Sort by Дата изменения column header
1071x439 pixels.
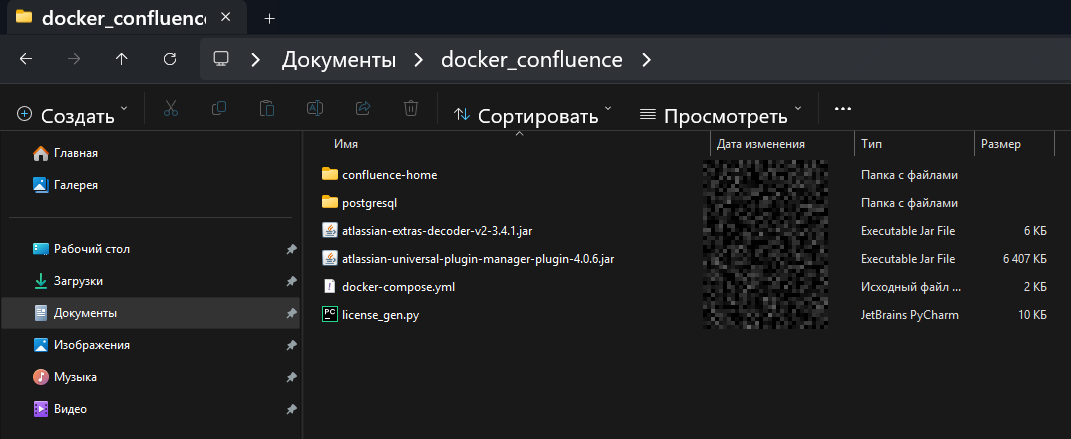(x=760, y=144)
